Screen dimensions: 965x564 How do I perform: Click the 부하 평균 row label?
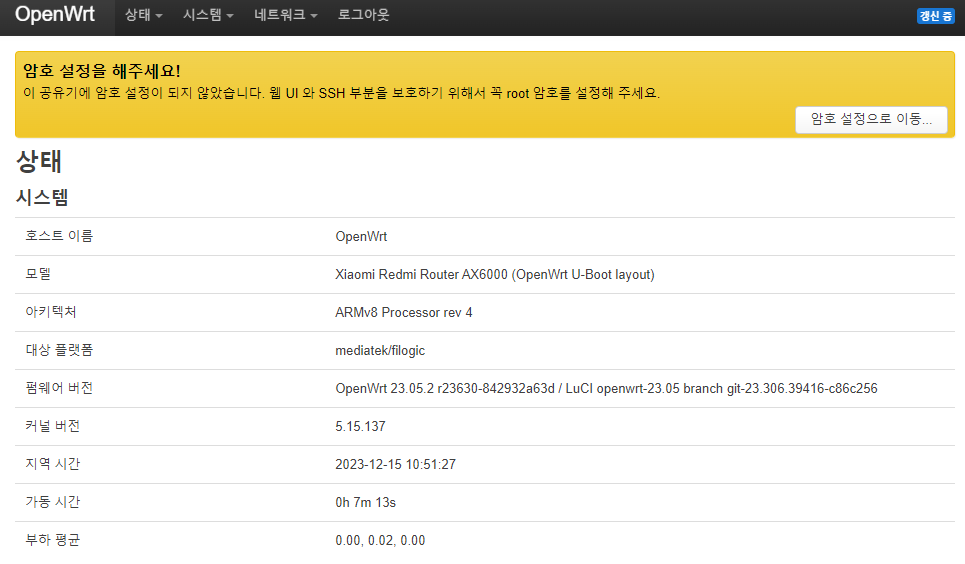[x=53, y=540]
